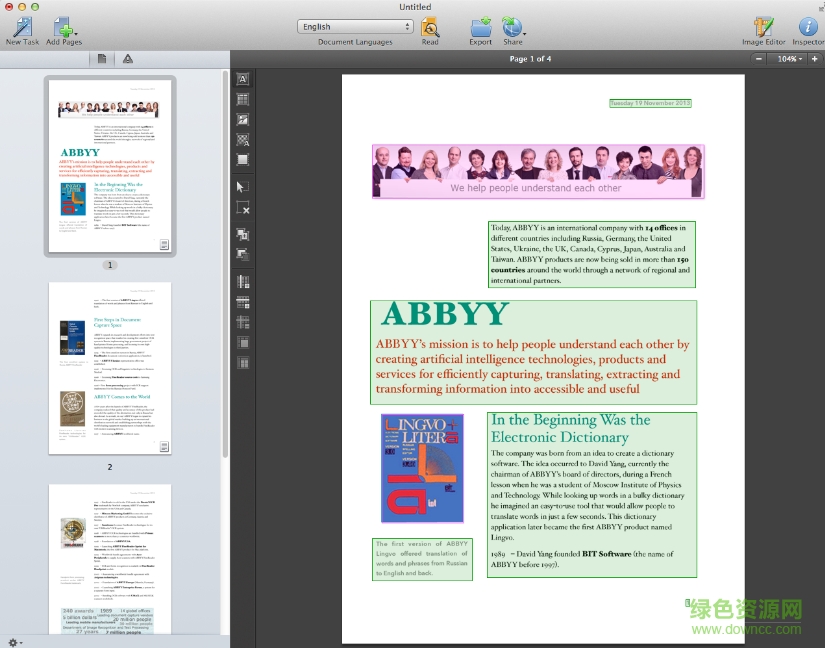Click the Add Pages toolbar item

click(64, 27)
